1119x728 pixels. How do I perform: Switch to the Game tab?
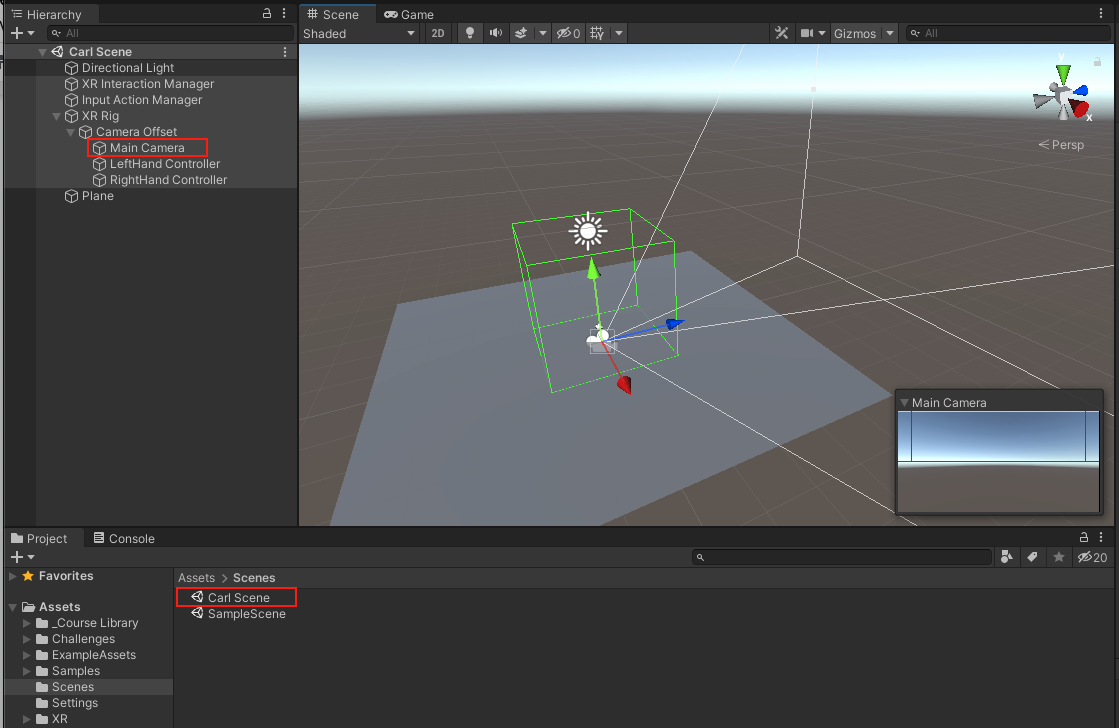(x=409, y=15)
